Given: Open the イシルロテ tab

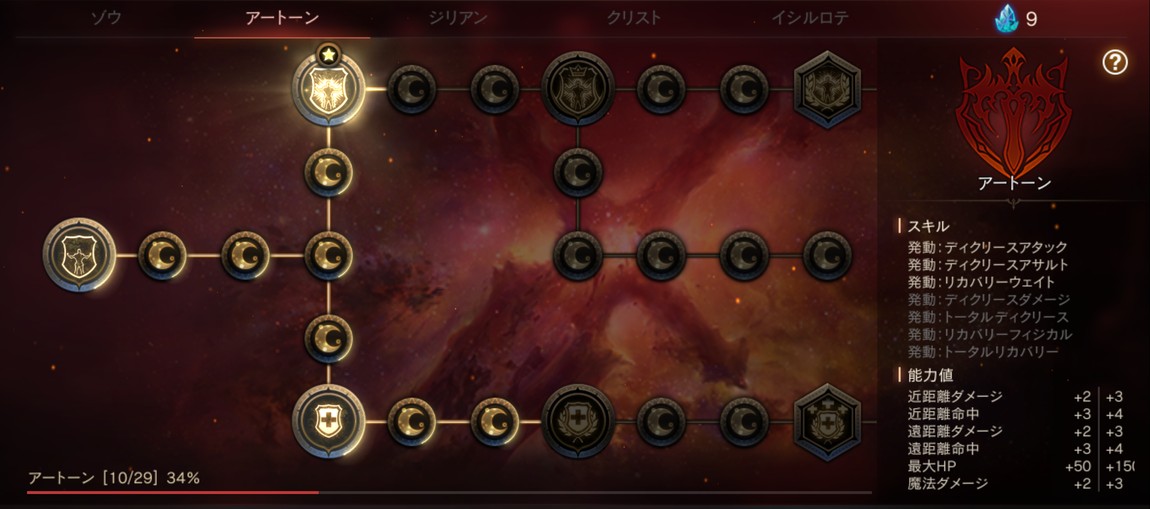Looking at the screenshot, I should [810, 18].
